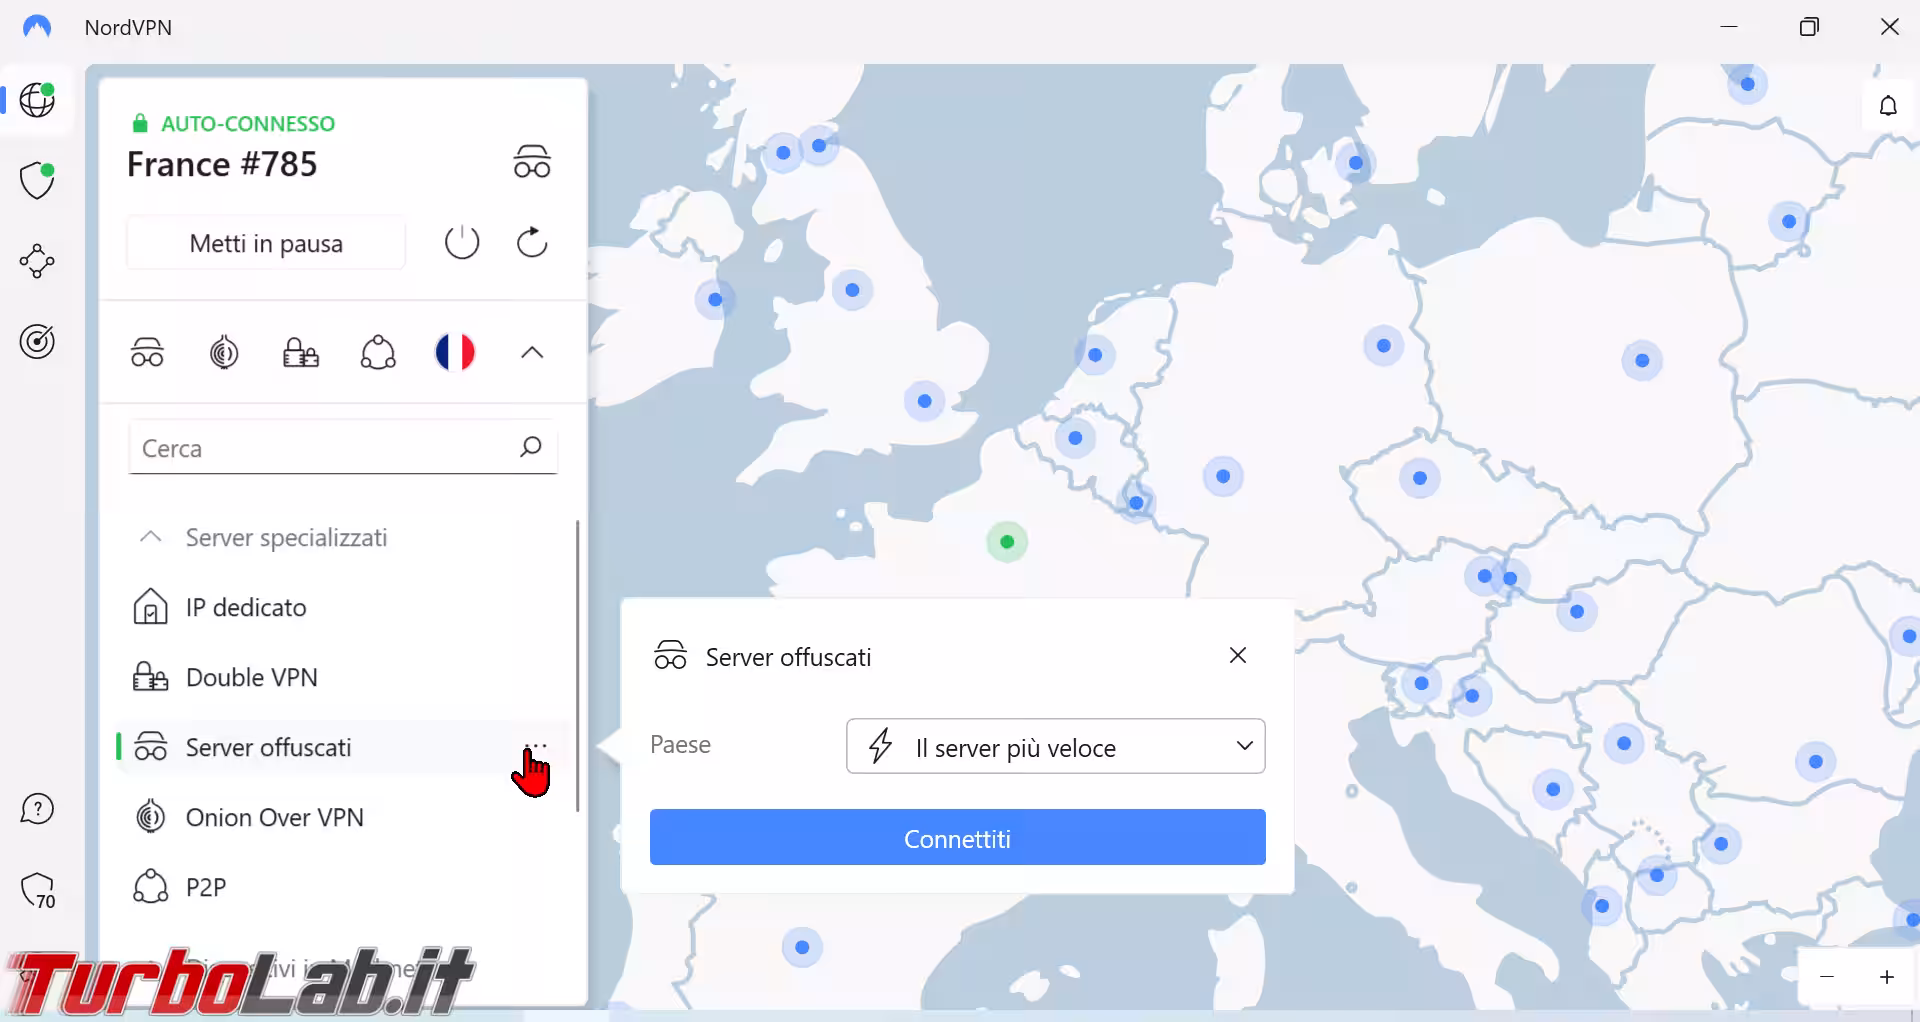Zoom out the map with minus button
Screen dimensions: 1920x1022
pyautogui.click(x=1827, y=977)
